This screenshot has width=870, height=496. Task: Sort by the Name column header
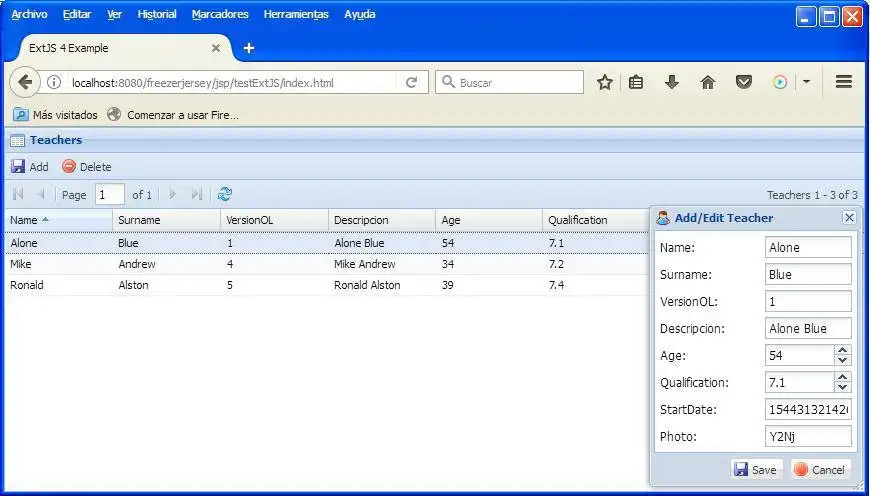pos(59,220)
